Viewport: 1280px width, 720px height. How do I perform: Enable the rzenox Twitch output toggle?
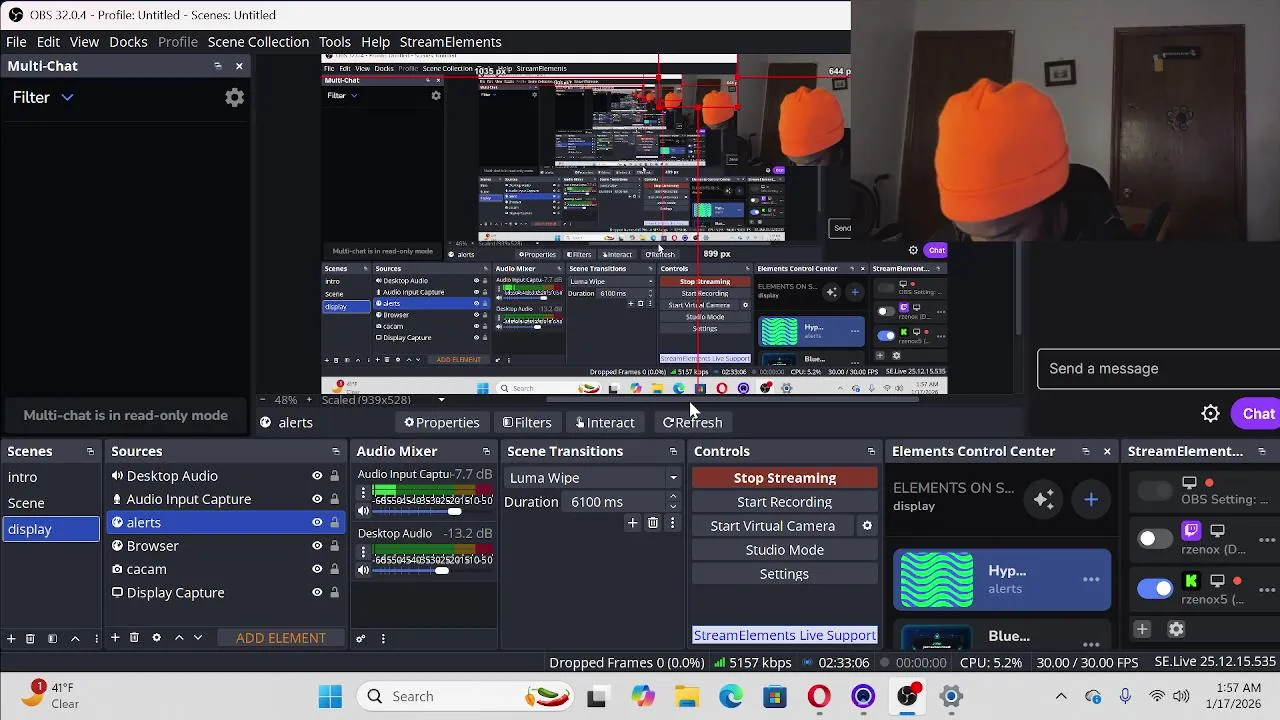pyautogui.click(x=1154, y=539)
